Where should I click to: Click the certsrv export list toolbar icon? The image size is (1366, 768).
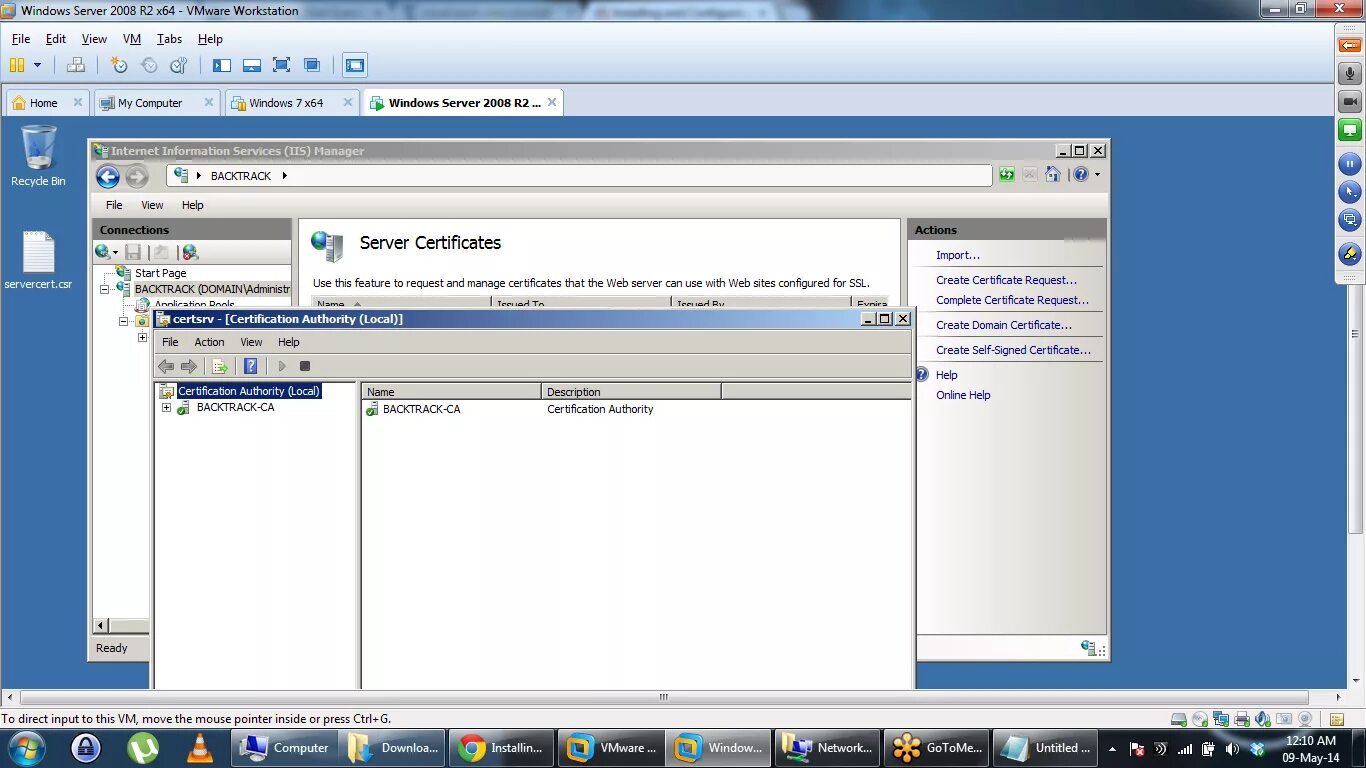tap(220, 366)
